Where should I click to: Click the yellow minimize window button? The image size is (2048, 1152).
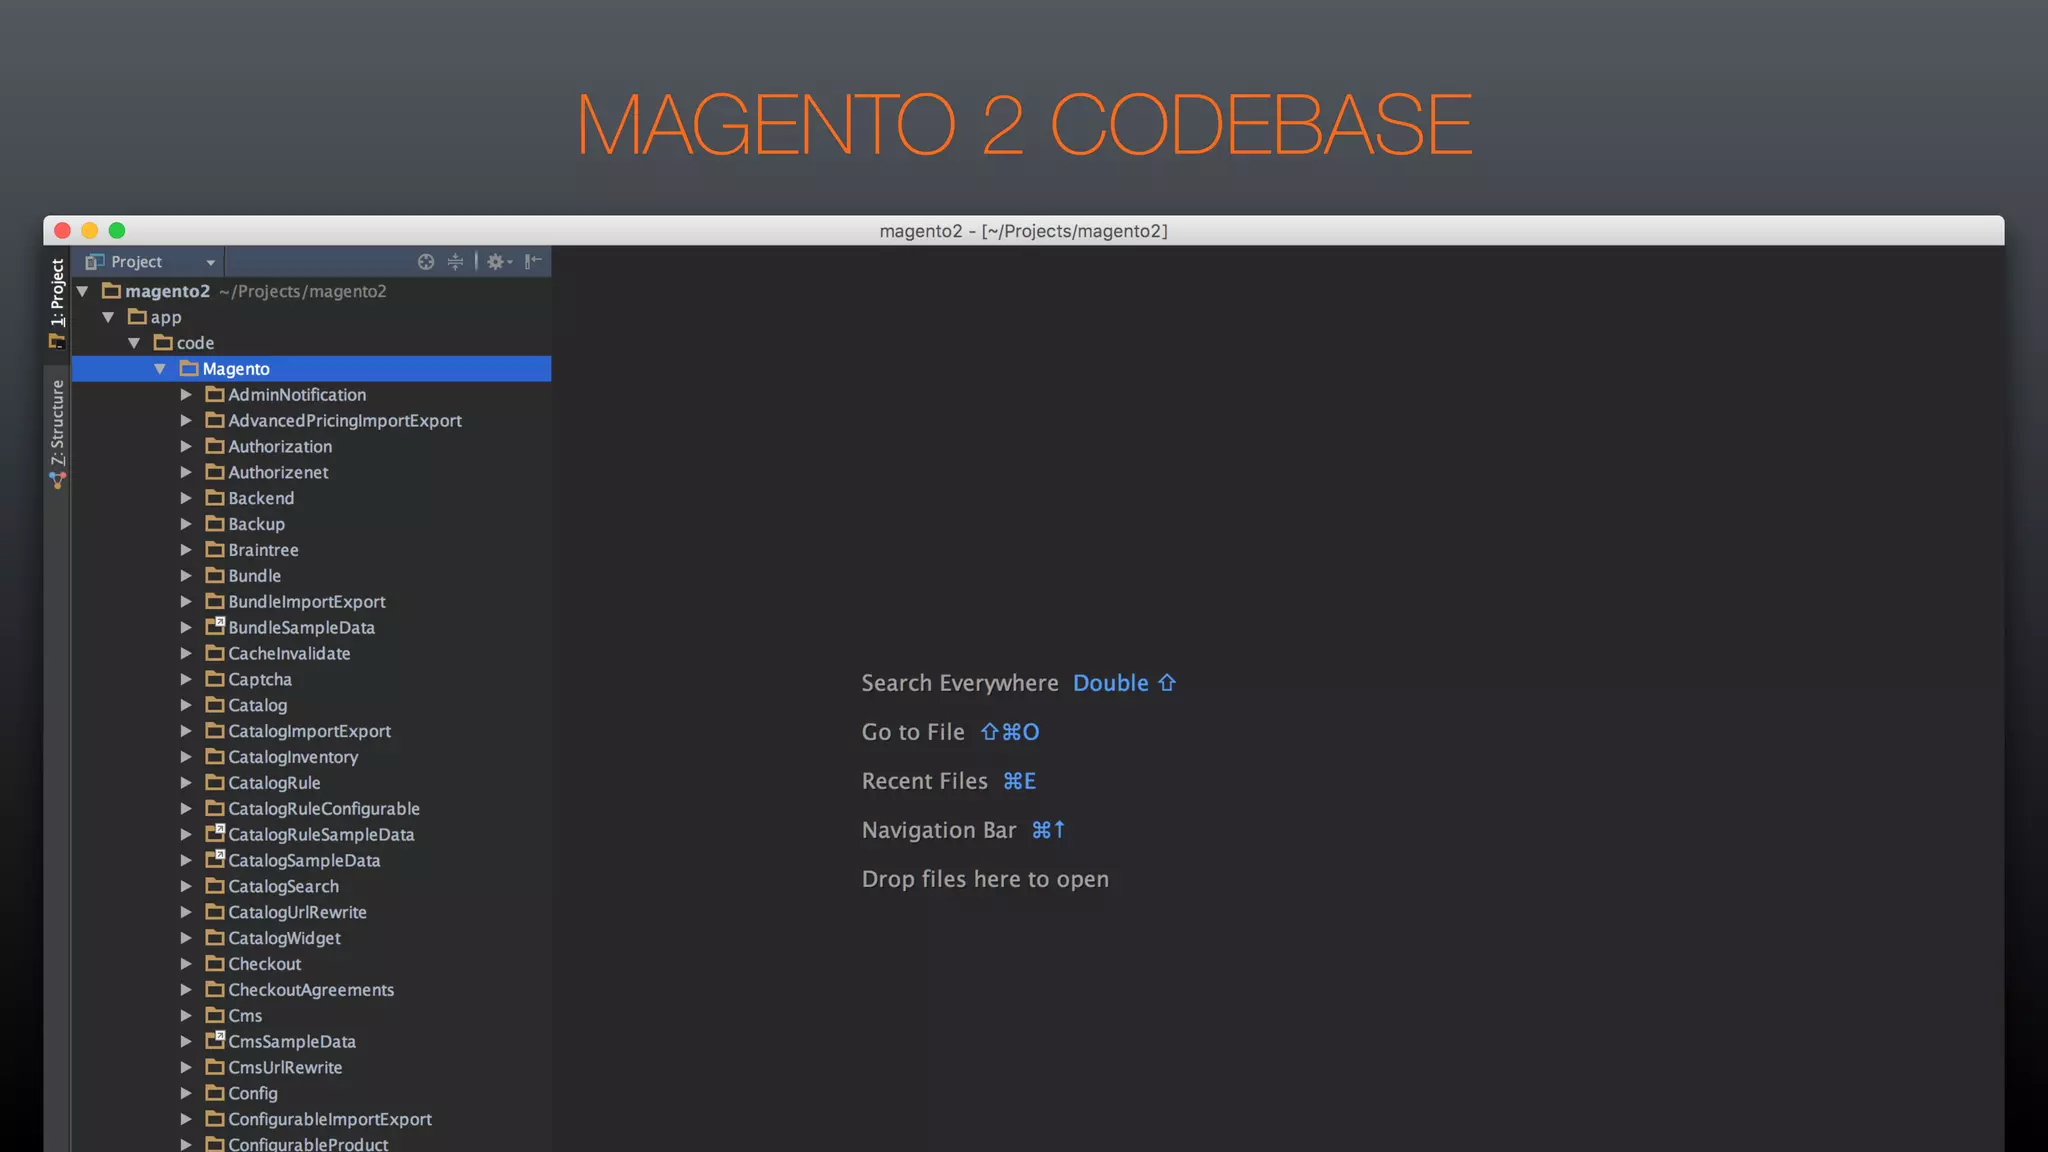[x=89, y=231]
